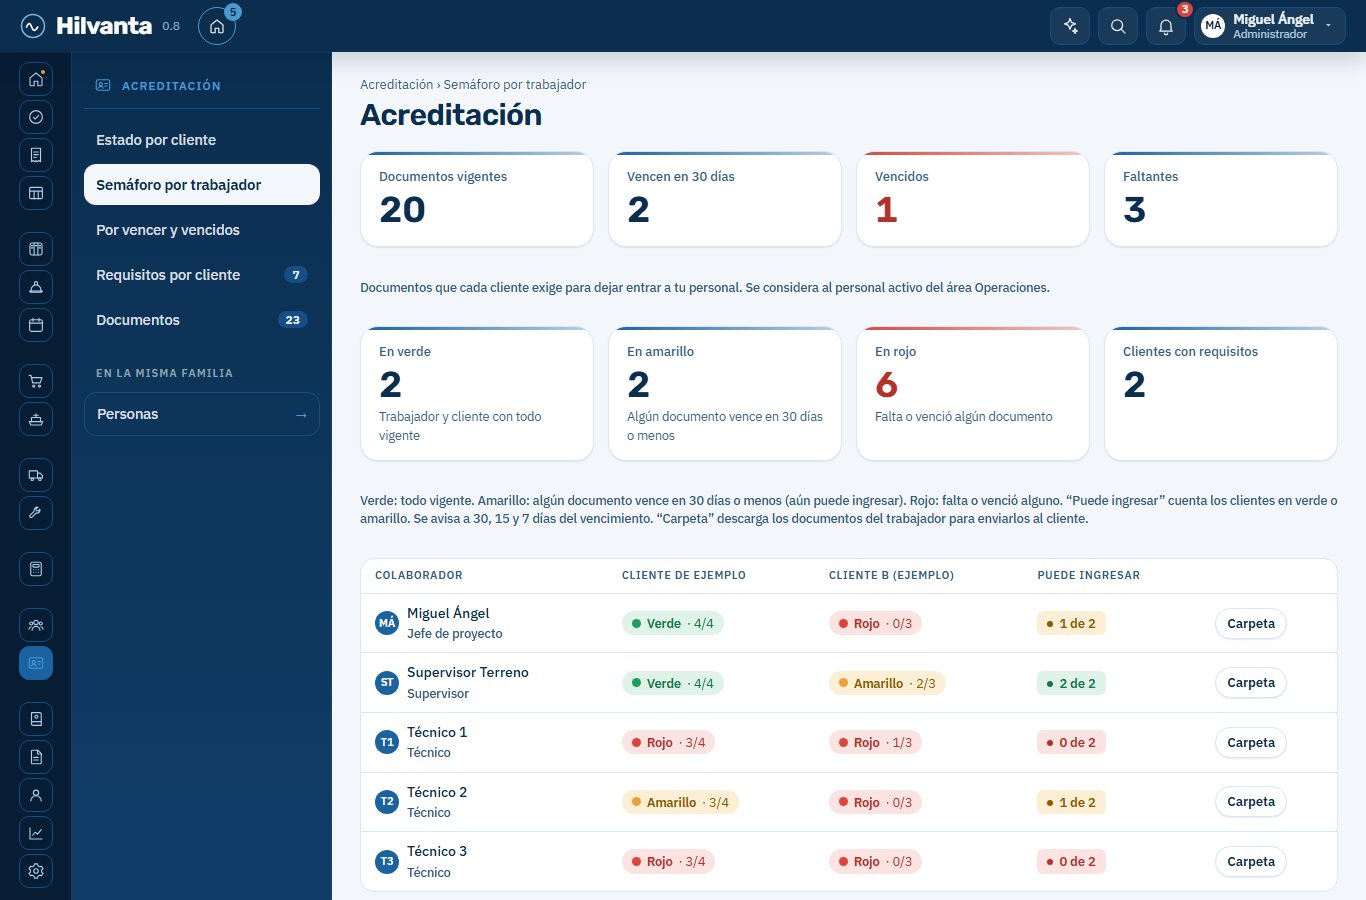Click the Hilvanta logo
Screen dimensions: 1366x900
[86, 26]
